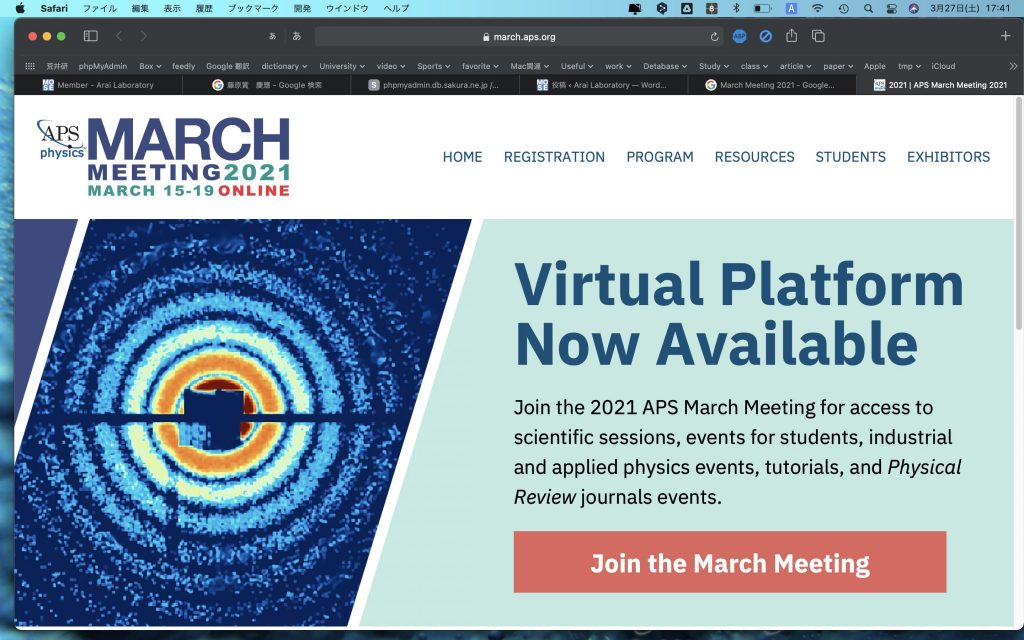The height and width of the screenshot is (640, 1024).
Task: Open PROGRAM page
Action: tap(660, 157)
